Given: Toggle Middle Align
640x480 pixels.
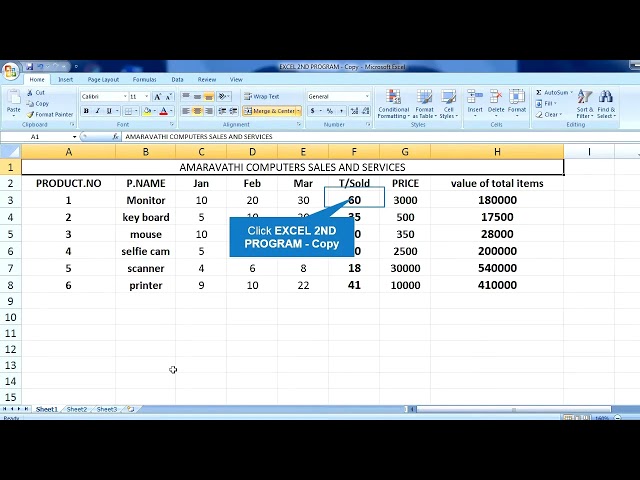Looking at the screenshot, I should click(197, 96).
